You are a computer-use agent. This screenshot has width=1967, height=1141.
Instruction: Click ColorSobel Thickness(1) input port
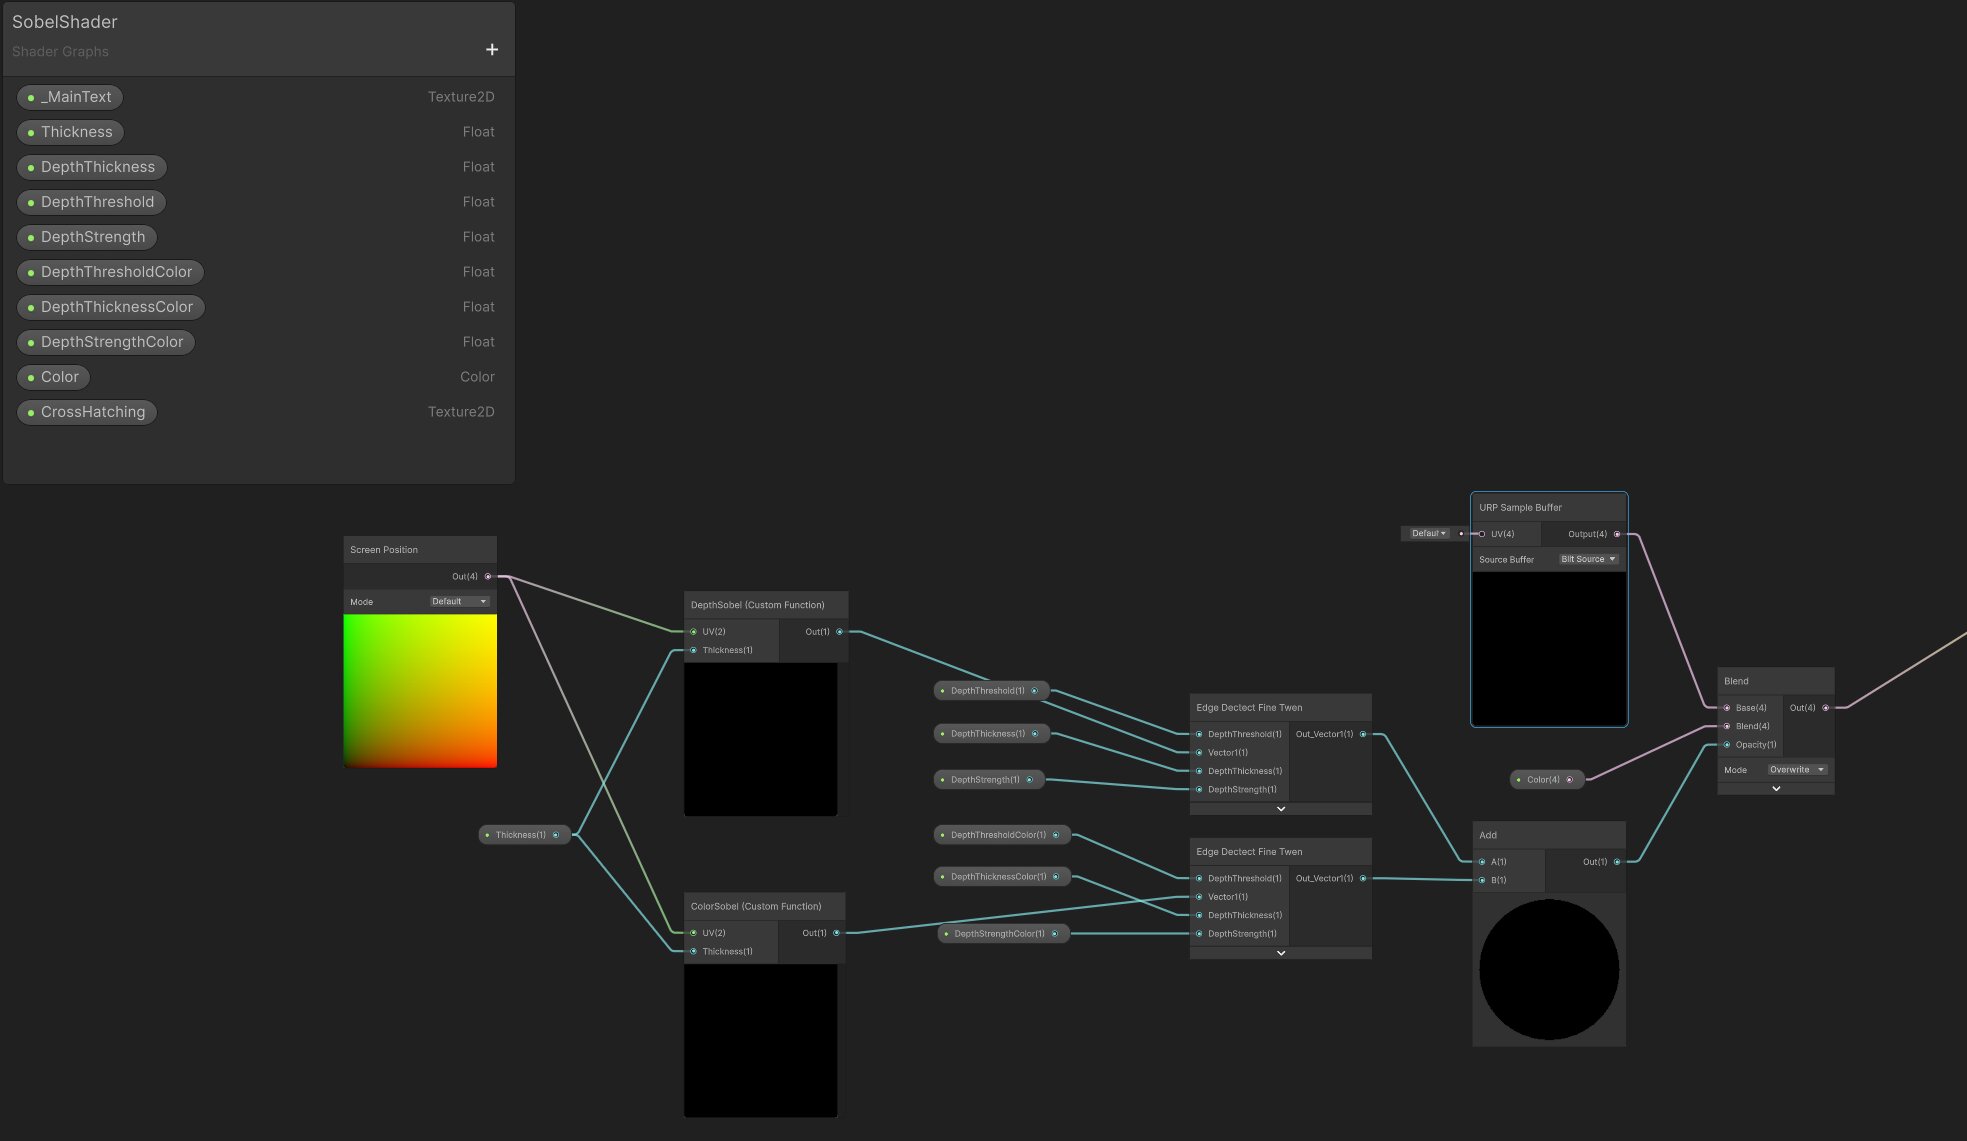[x=693, y=951]
